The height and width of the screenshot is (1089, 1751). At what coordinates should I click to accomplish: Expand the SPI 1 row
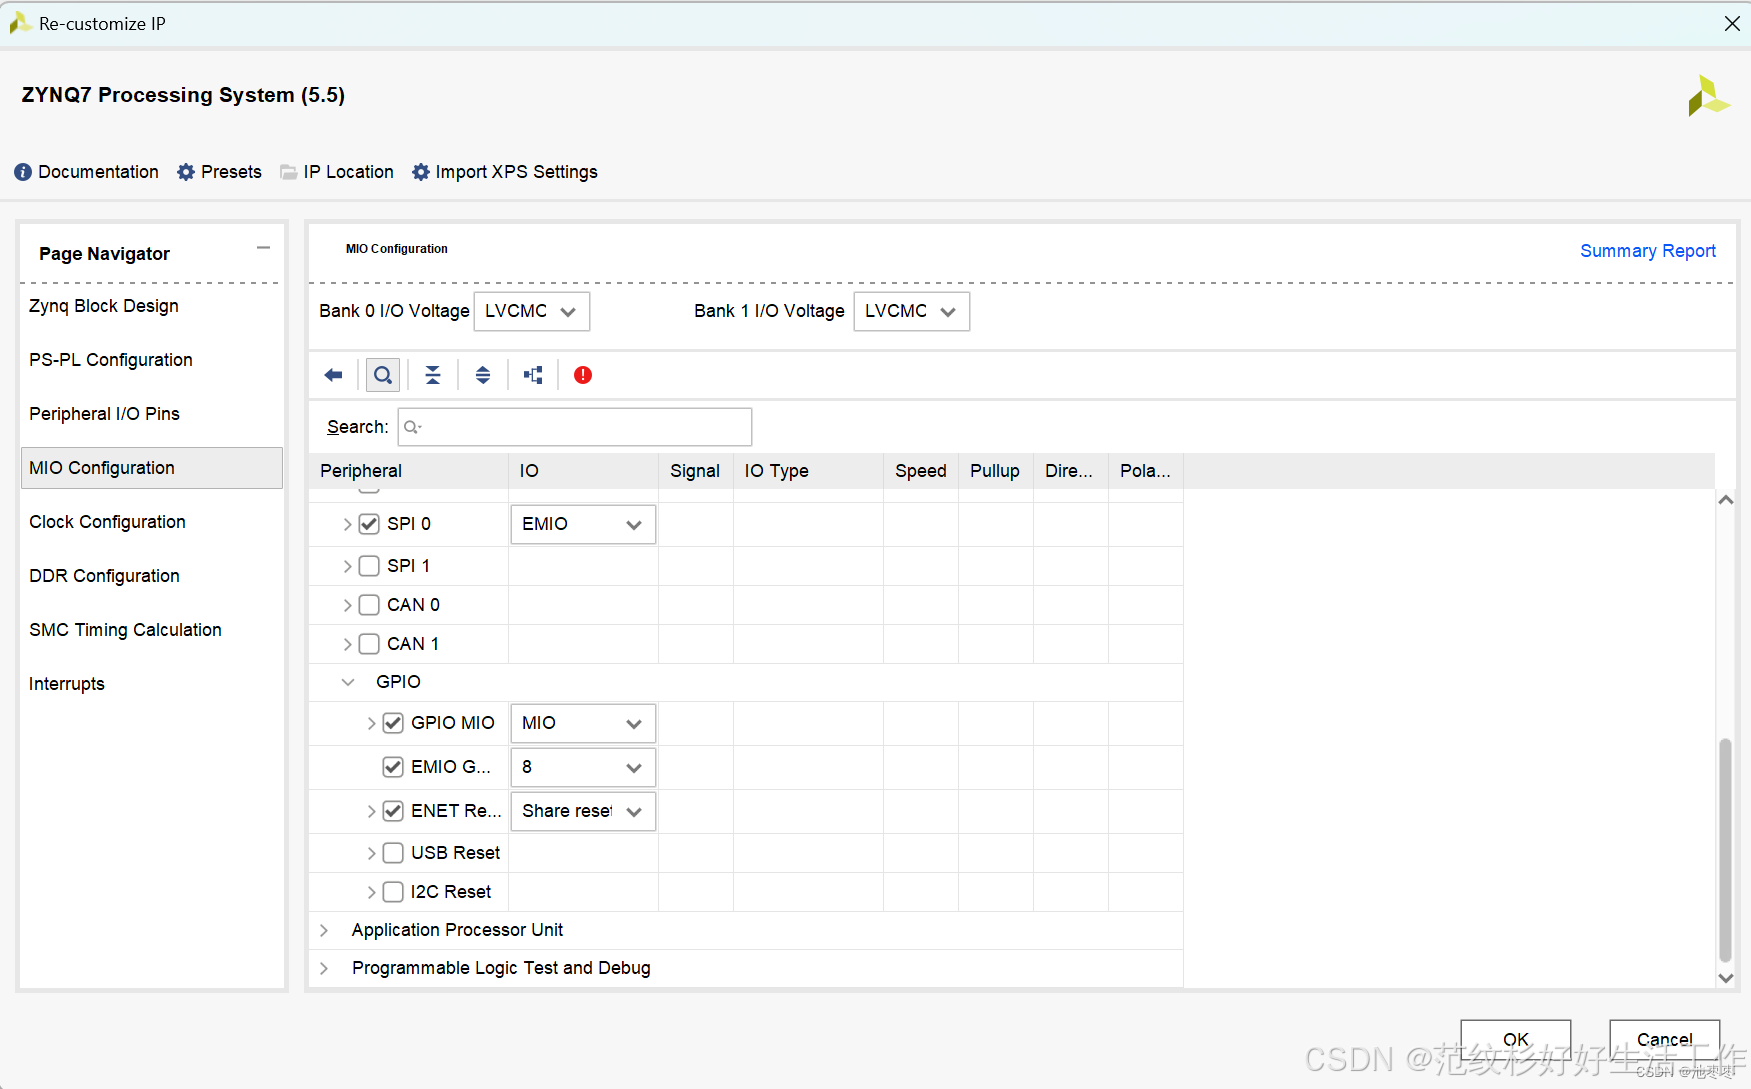point(347,566)
